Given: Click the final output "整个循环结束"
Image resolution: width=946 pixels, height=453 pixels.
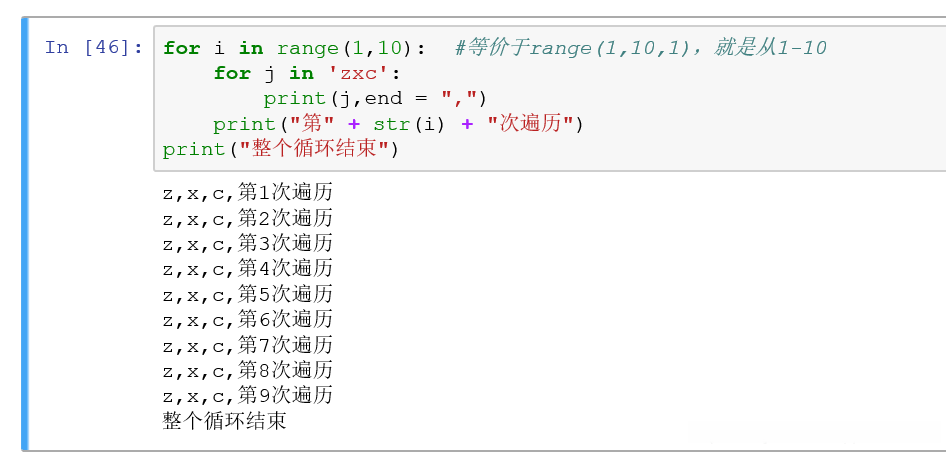Looking at the screenshot, I should pos(225,421).
